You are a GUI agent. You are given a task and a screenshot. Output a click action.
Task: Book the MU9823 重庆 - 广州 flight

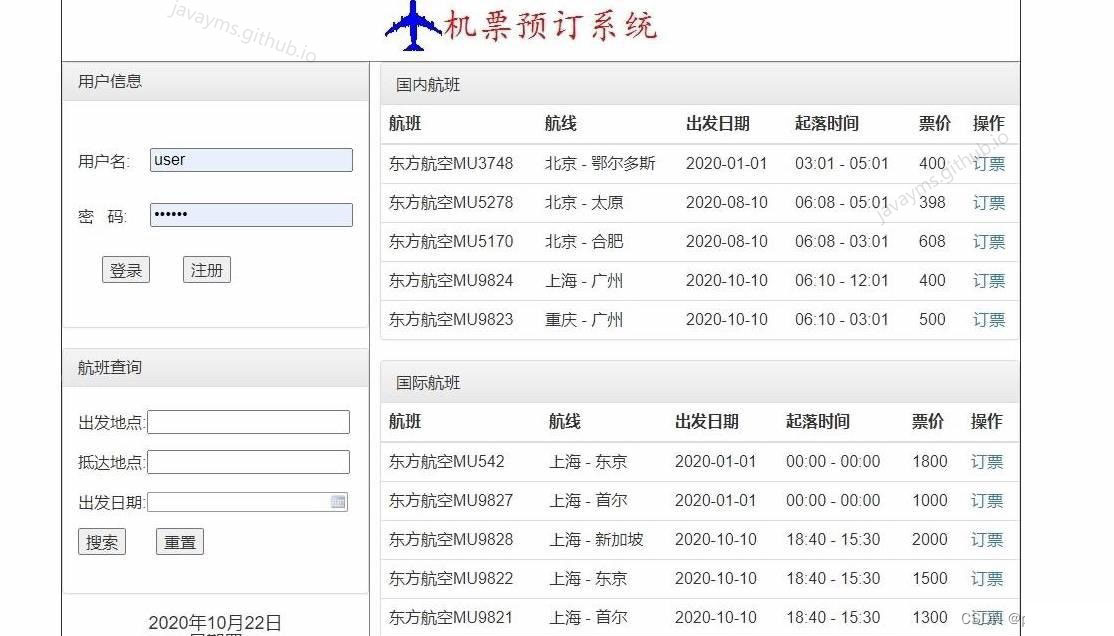[989, 320]
